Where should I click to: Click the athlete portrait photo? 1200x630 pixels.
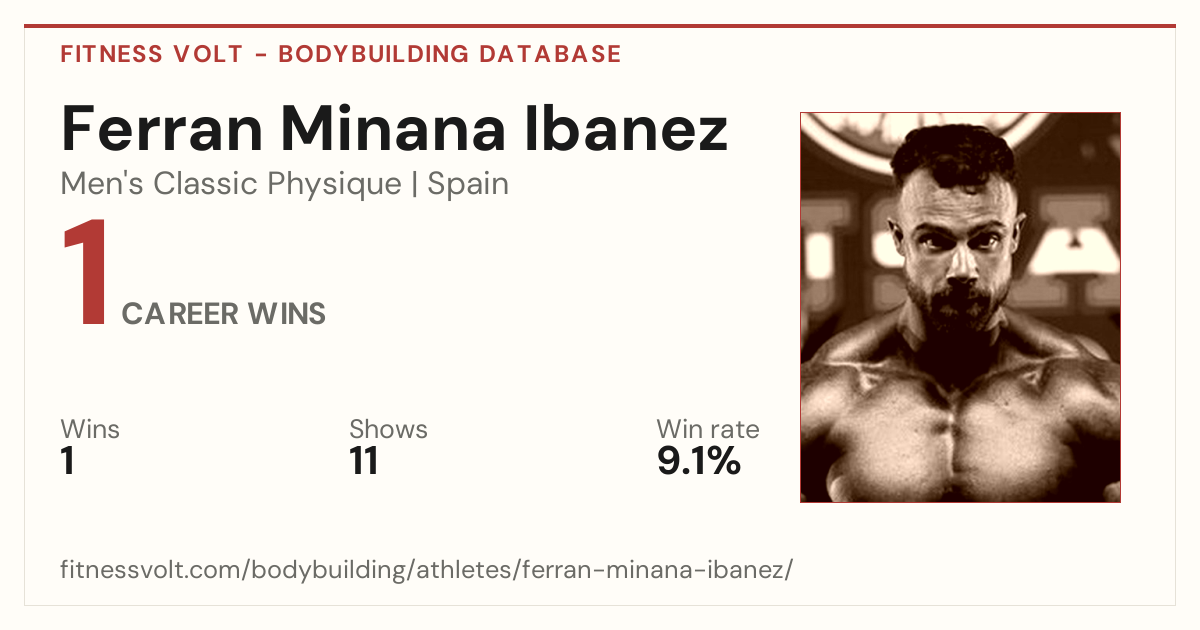click(960, 307)
